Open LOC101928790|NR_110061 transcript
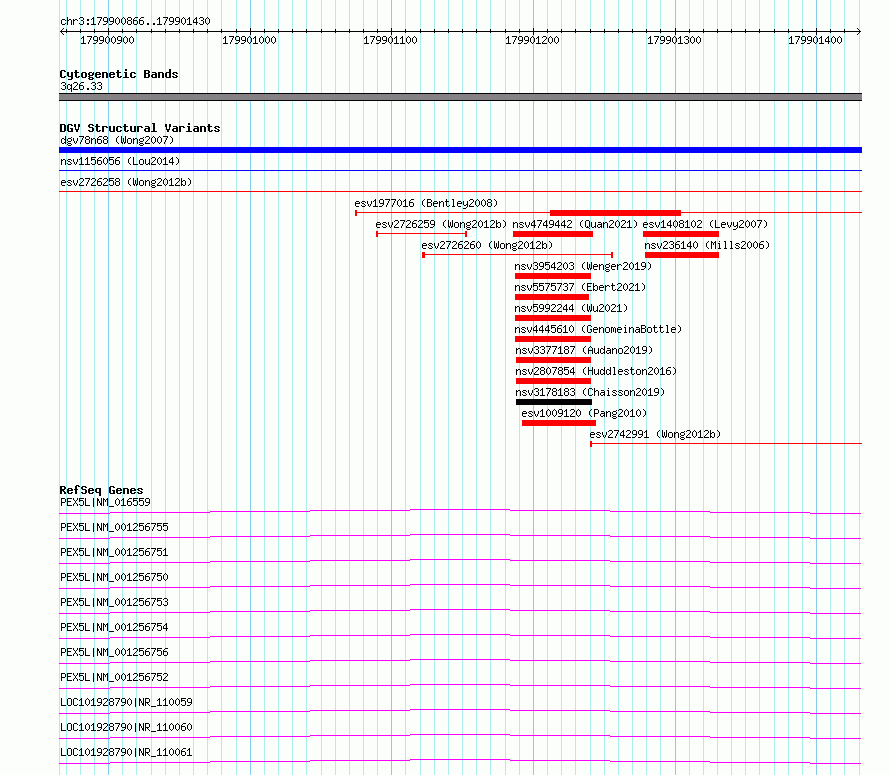This screenshot has height=775, width=890. [126, 752]
